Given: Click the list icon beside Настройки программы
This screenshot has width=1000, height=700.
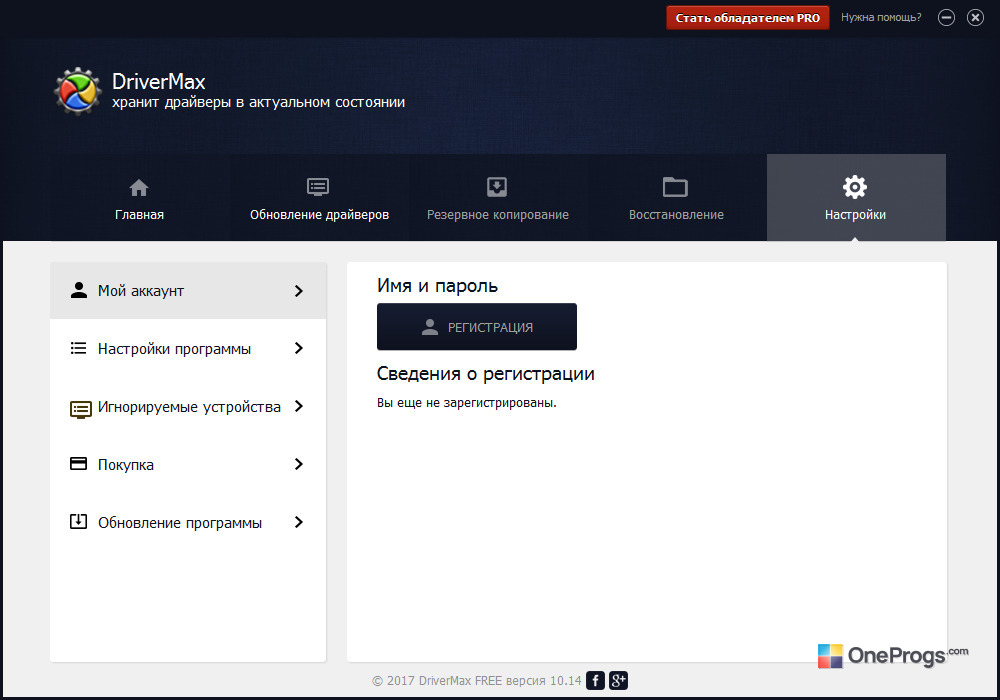Looking at the screenshot, I should click(78, 348).
